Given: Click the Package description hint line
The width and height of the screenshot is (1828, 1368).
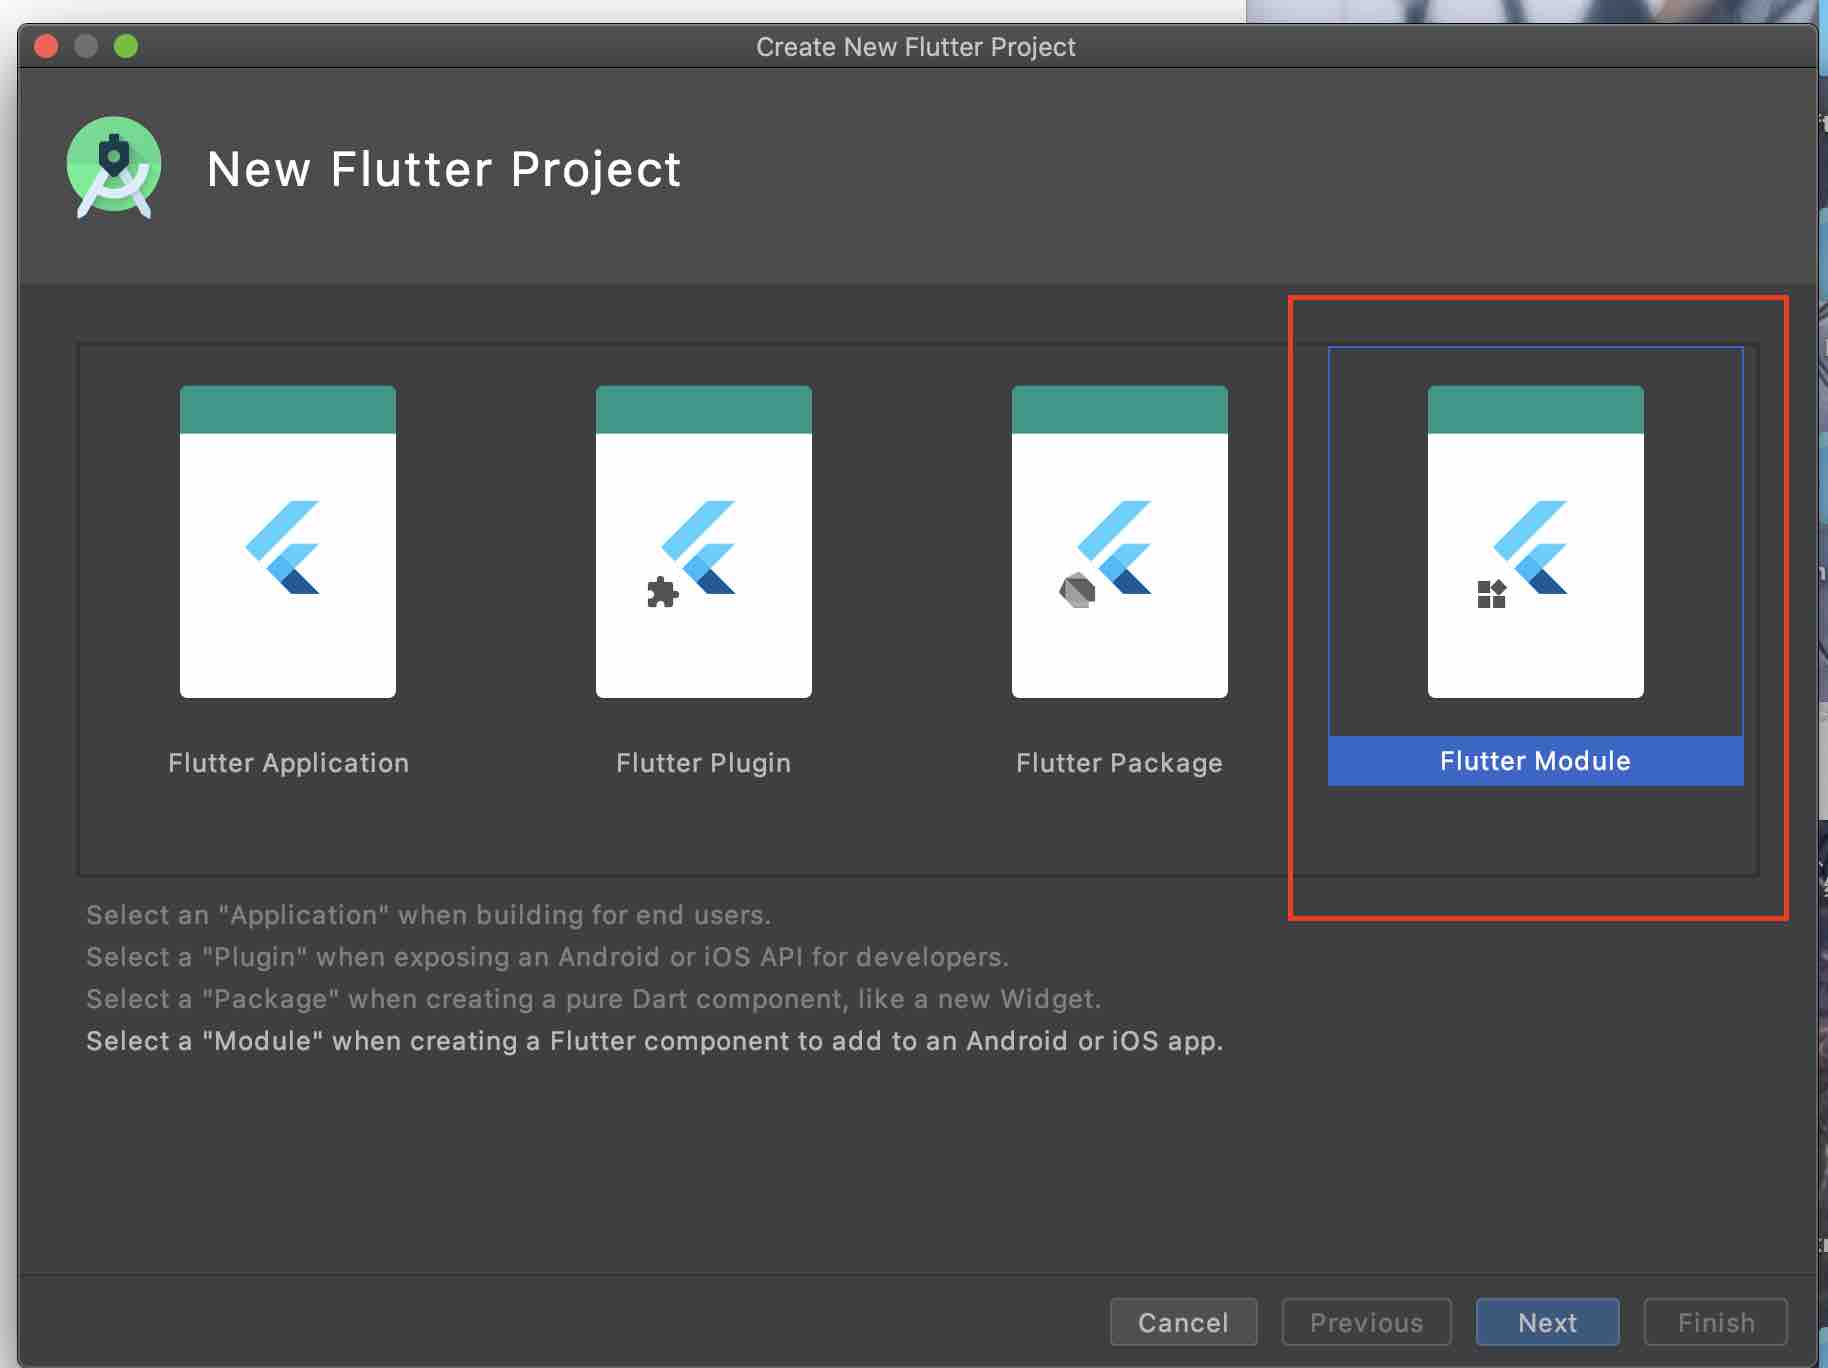Looking at the screenshot, I should pos(594,999).
